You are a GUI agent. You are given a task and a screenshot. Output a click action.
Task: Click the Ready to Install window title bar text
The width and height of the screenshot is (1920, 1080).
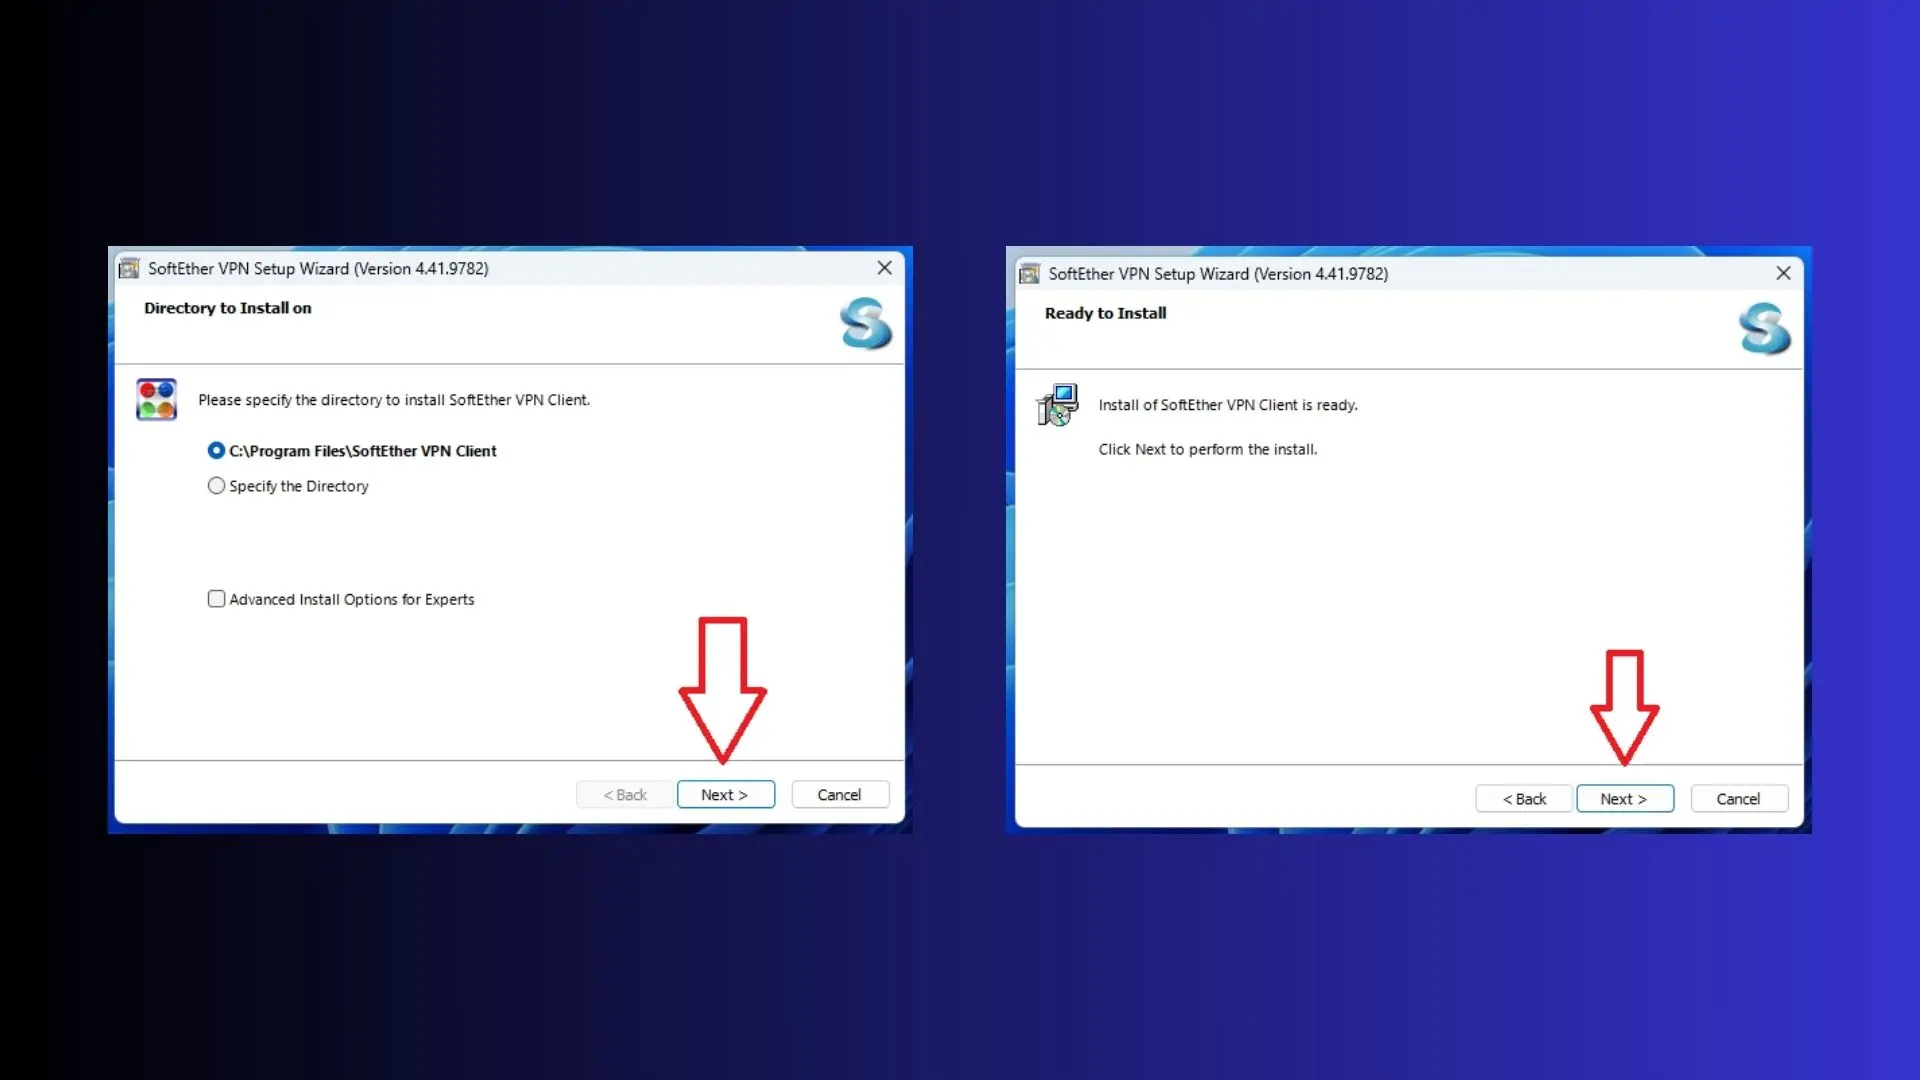1218,274
